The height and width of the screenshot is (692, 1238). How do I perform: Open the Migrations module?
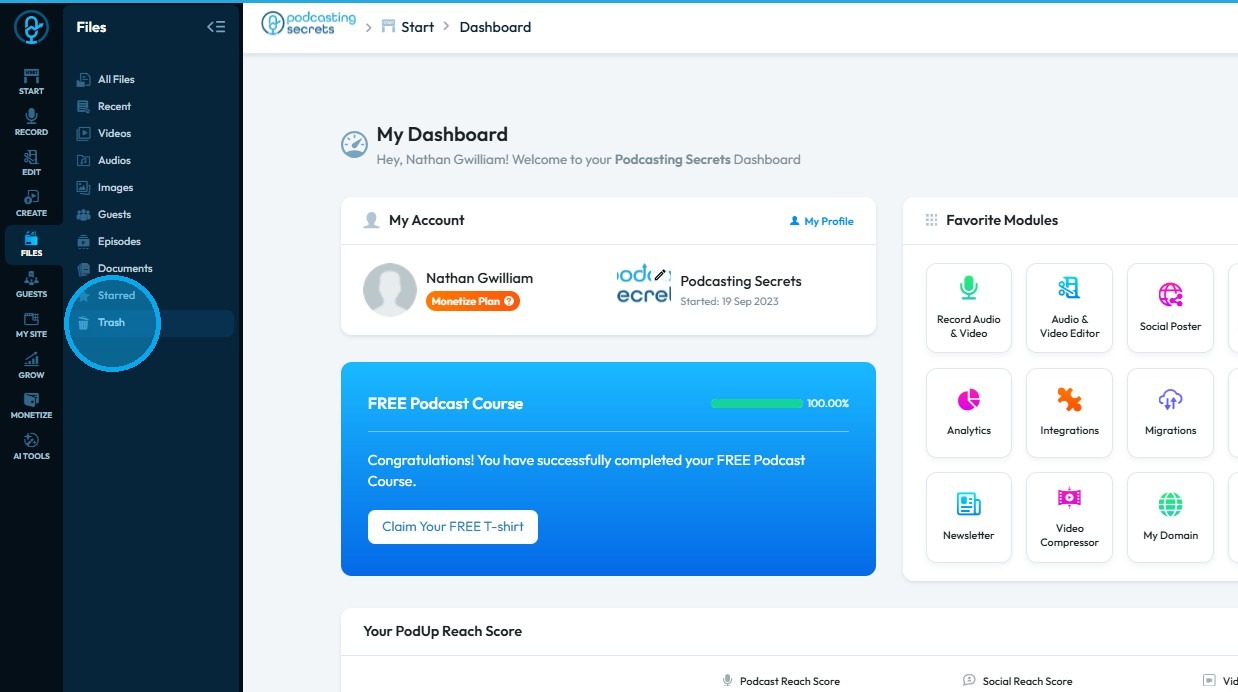[1170, 413]
